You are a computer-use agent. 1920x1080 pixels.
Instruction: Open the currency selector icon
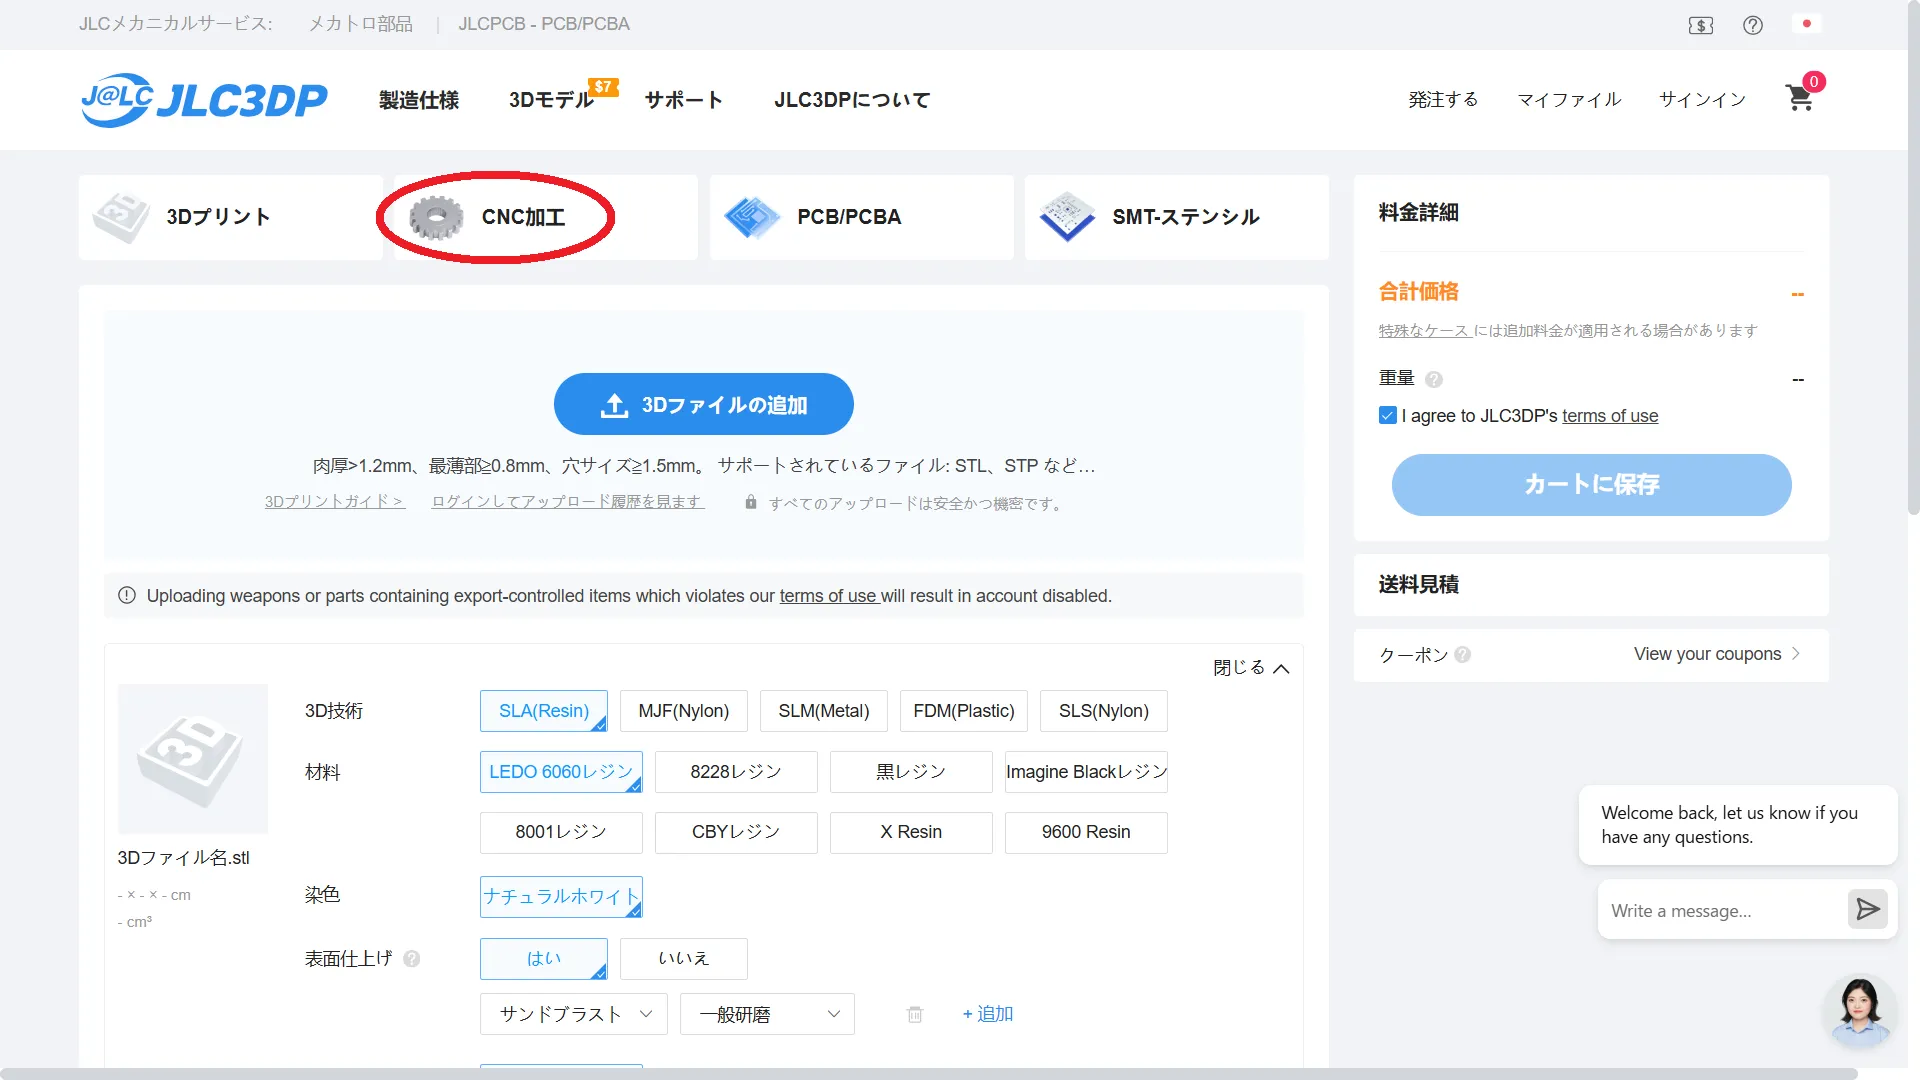pos(1701,25)
